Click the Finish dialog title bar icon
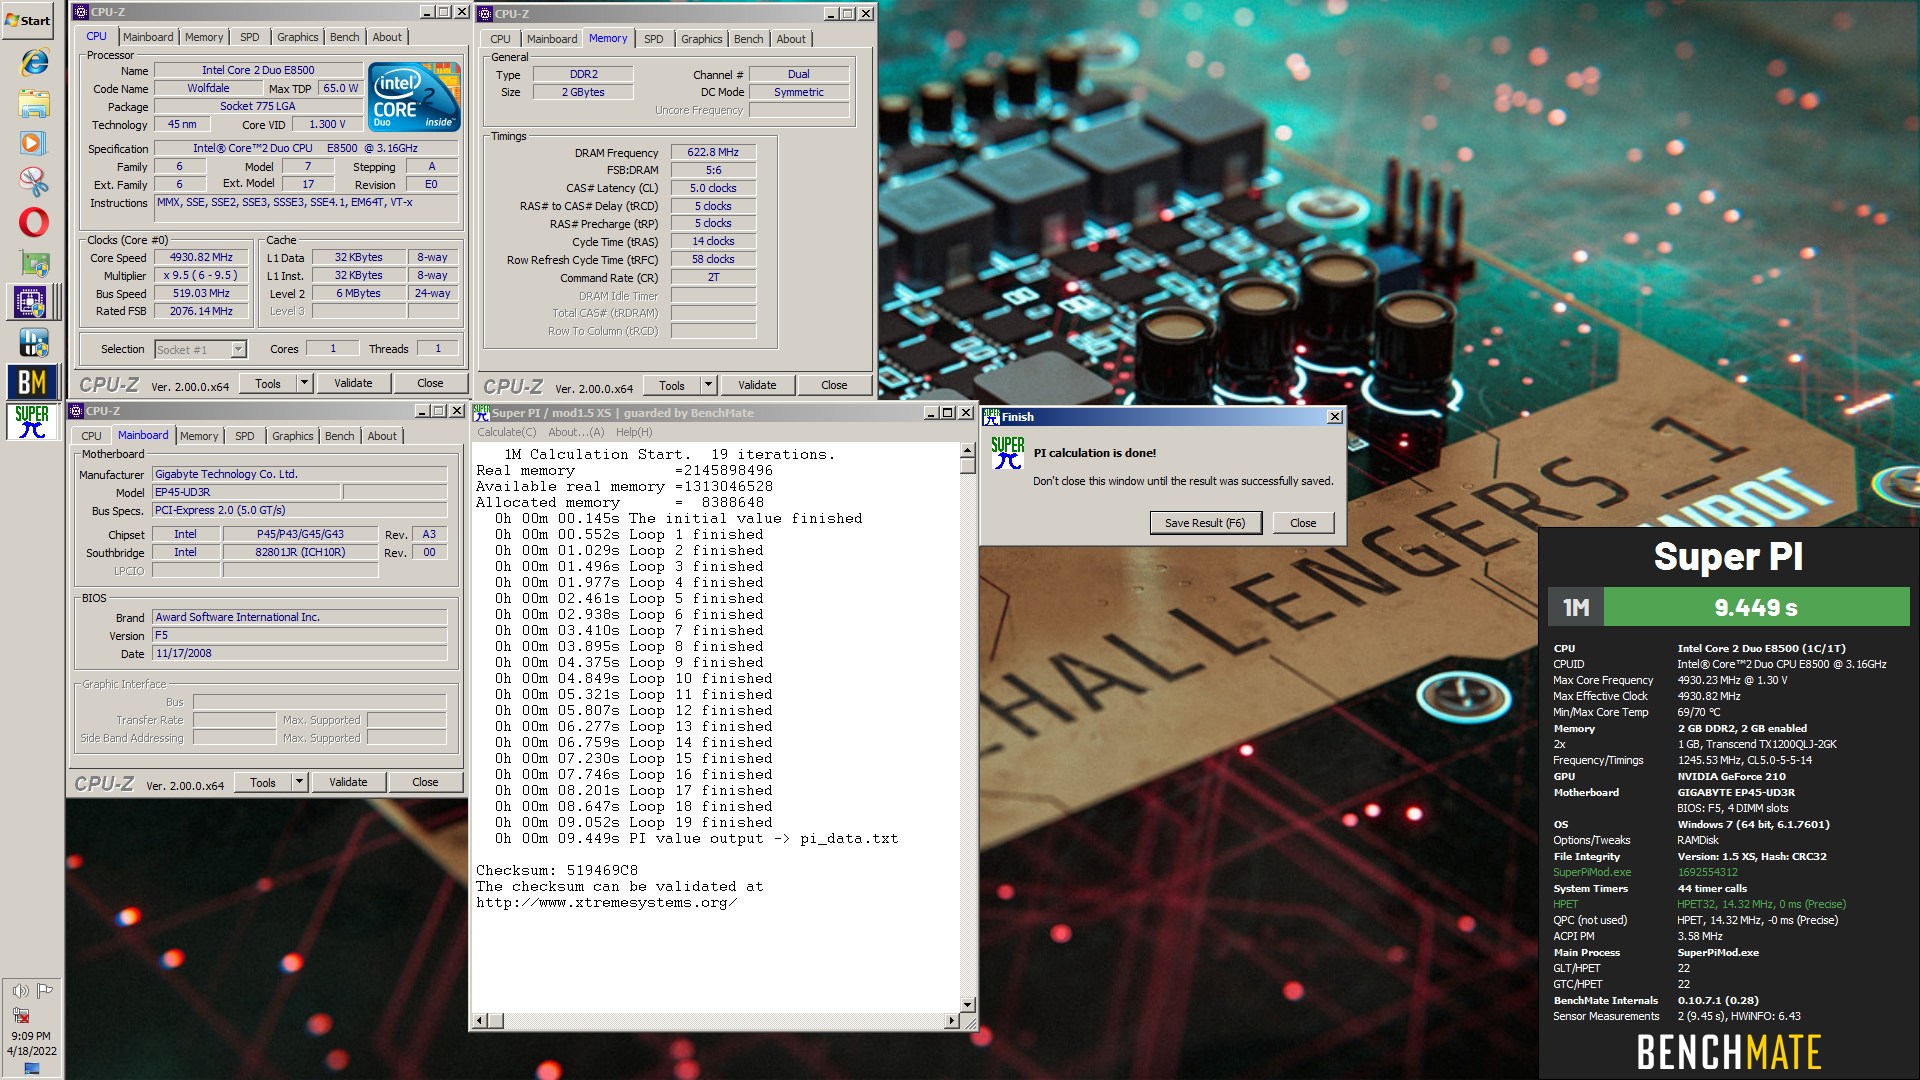The width and height of the screenshot is (1920, 1080). pos(991,417)
